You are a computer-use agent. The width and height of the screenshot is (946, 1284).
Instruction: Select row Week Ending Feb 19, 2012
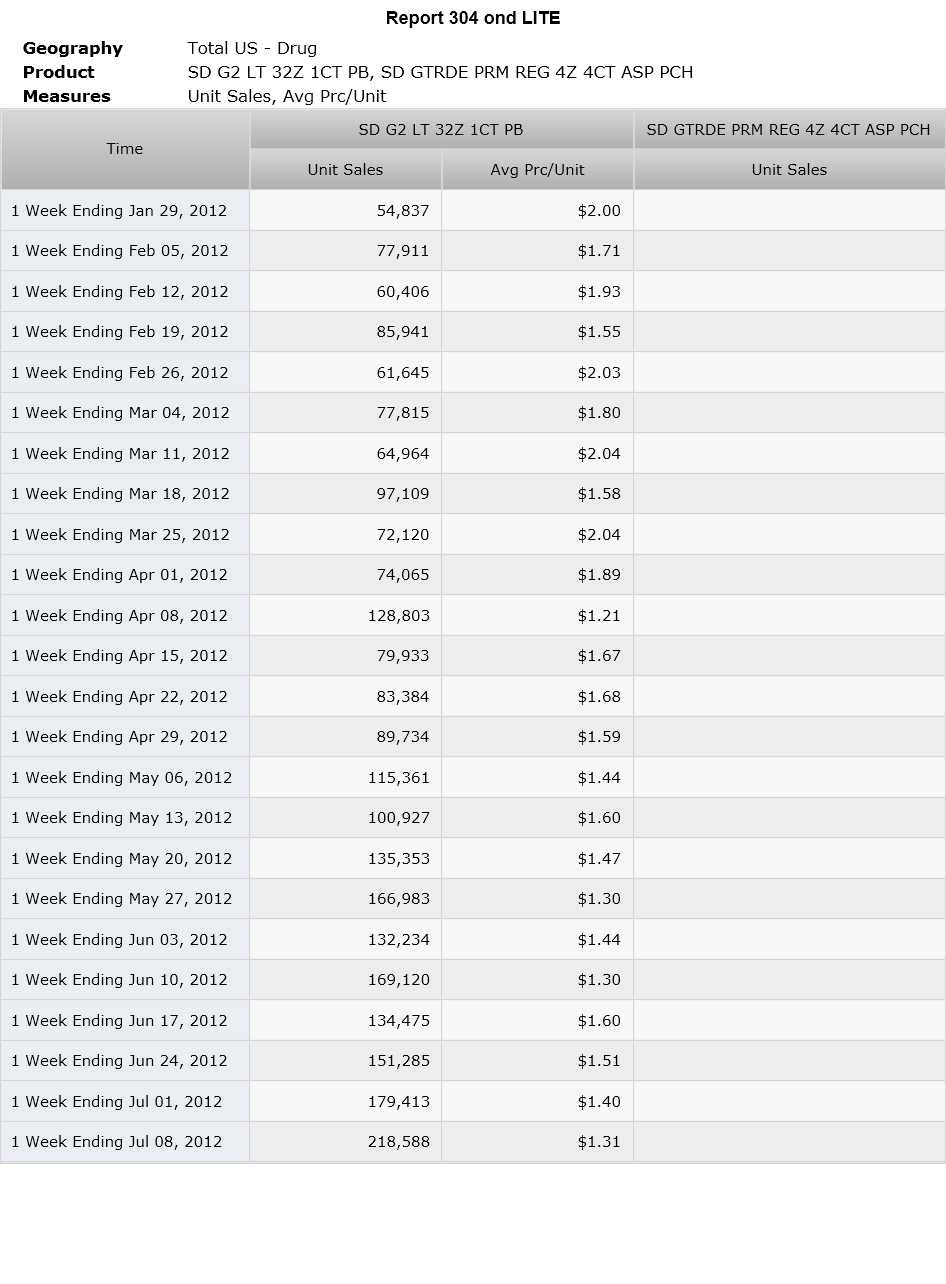[x=473, y=332]
